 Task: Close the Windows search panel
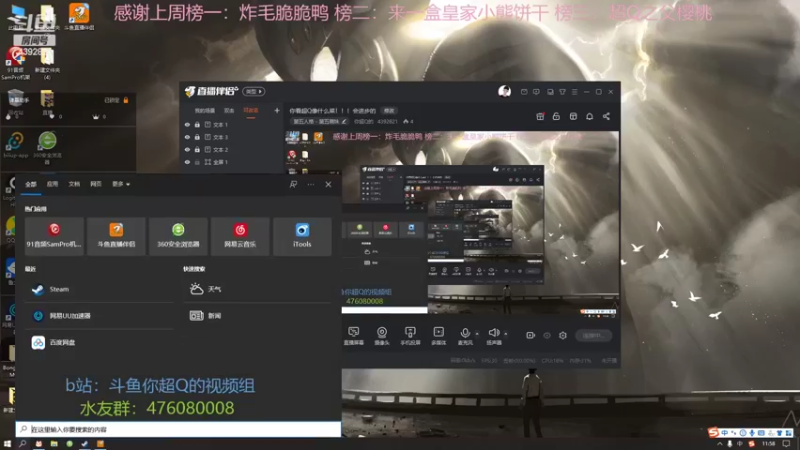pos(328,184)
